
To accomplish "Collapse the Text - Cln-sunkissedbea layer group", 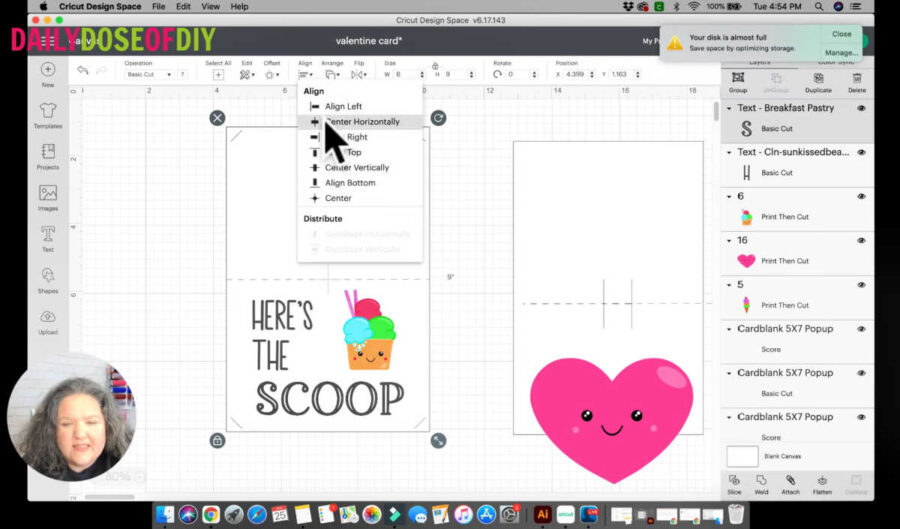I will click(x=730, y=153).
